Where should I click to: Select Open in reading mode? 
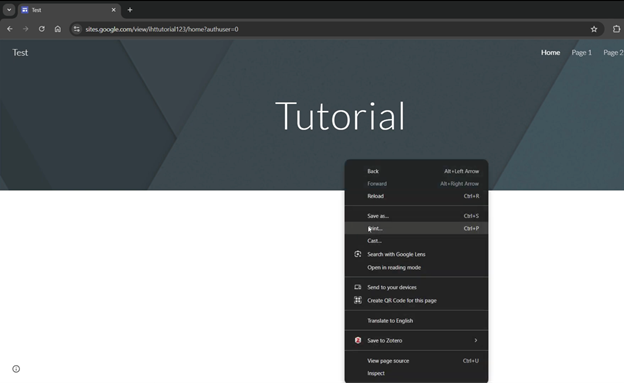pyautogui.click(x=416, y=267)
